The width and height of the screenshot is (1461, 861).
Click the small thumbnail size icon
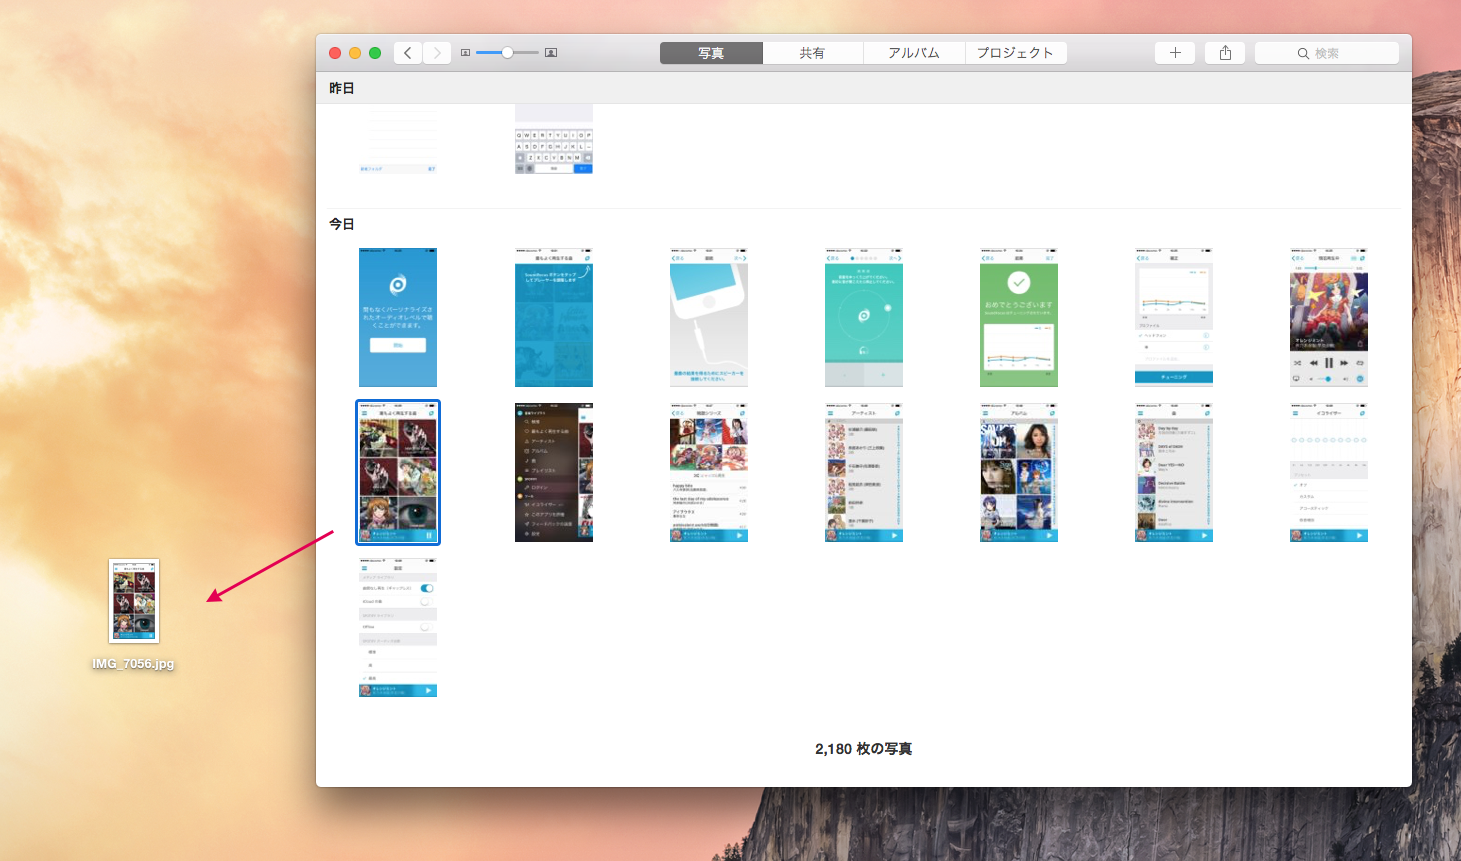(465, 53)
